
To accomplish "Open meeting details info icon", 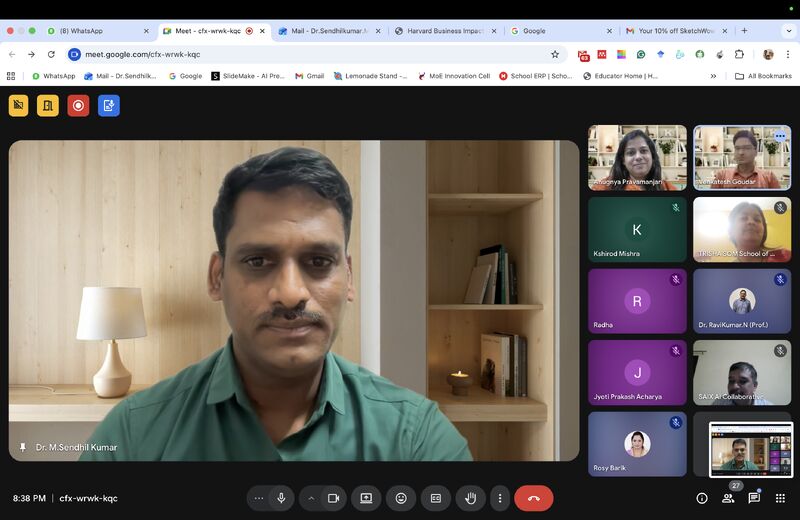I will [702, 498].
